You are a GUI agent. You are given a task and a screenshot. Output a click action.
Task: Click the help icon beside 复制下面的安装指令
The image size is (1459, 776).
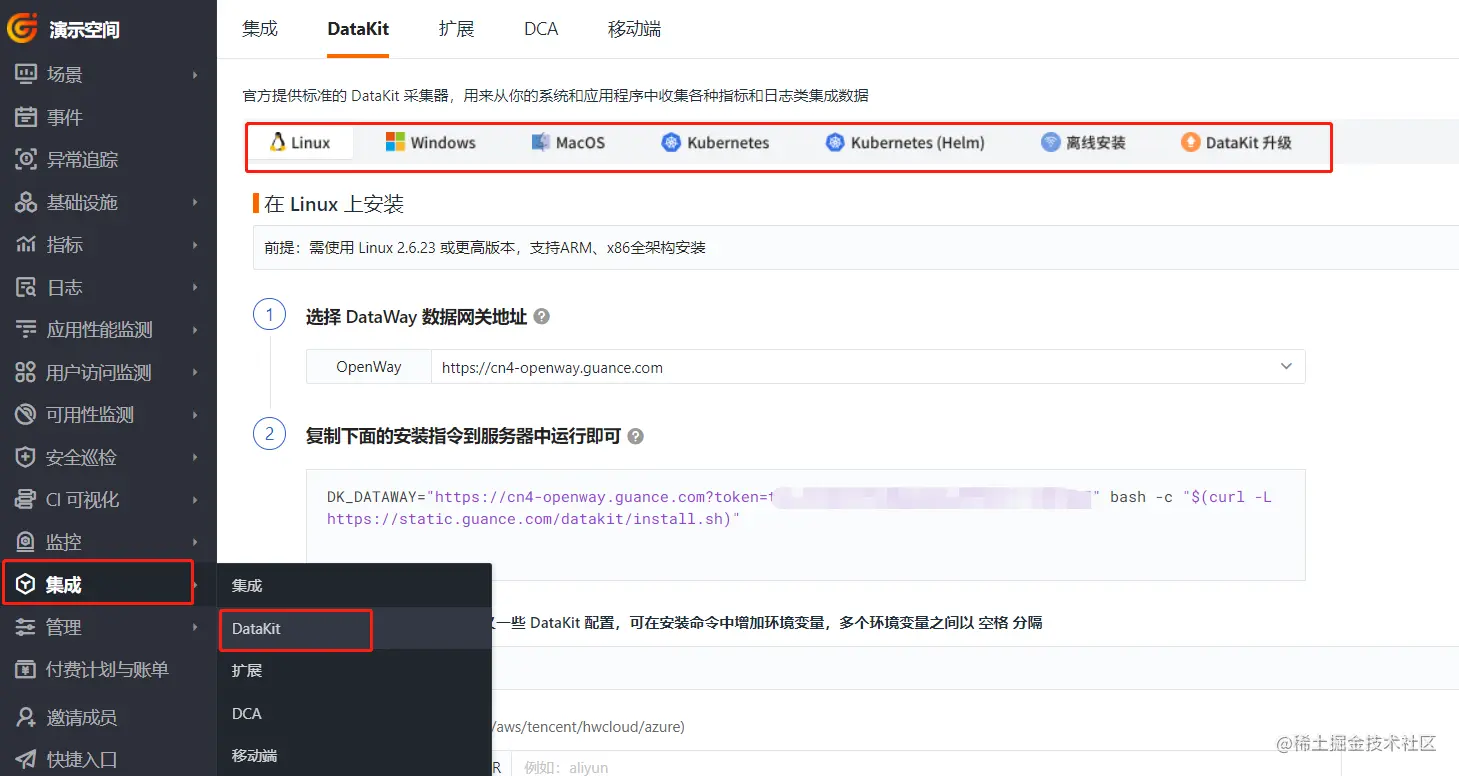click(635, 436)
